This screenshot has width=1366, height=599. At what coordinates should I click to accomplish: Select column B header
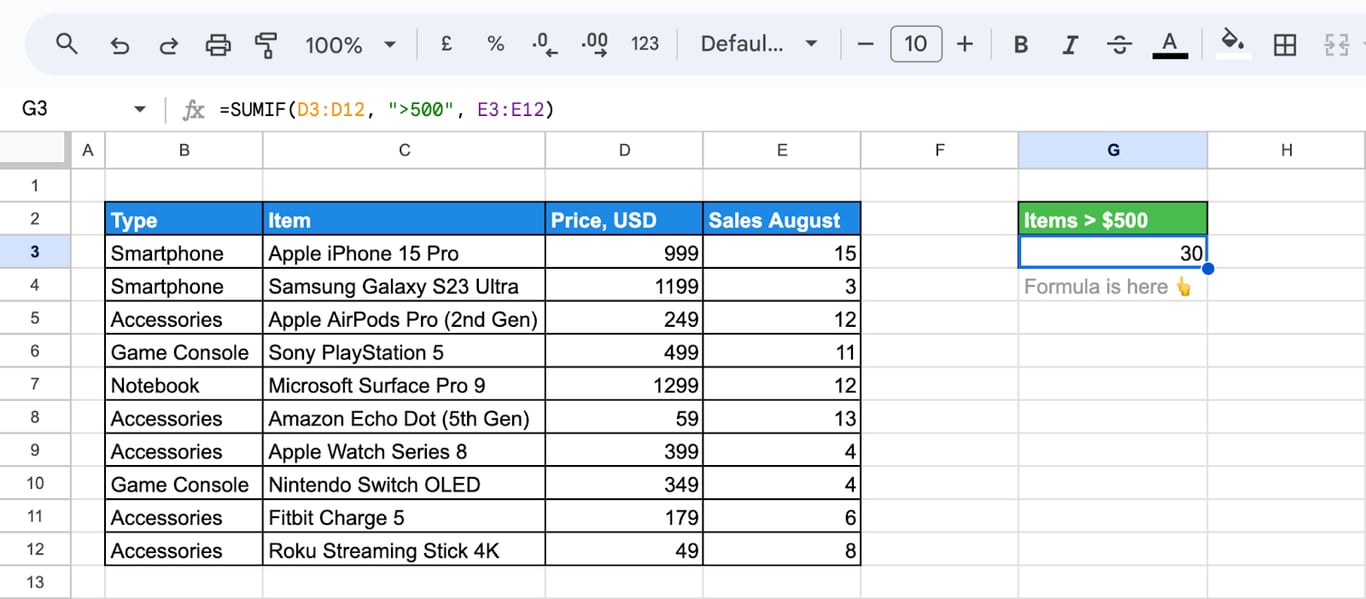click(x=184, y=150)
